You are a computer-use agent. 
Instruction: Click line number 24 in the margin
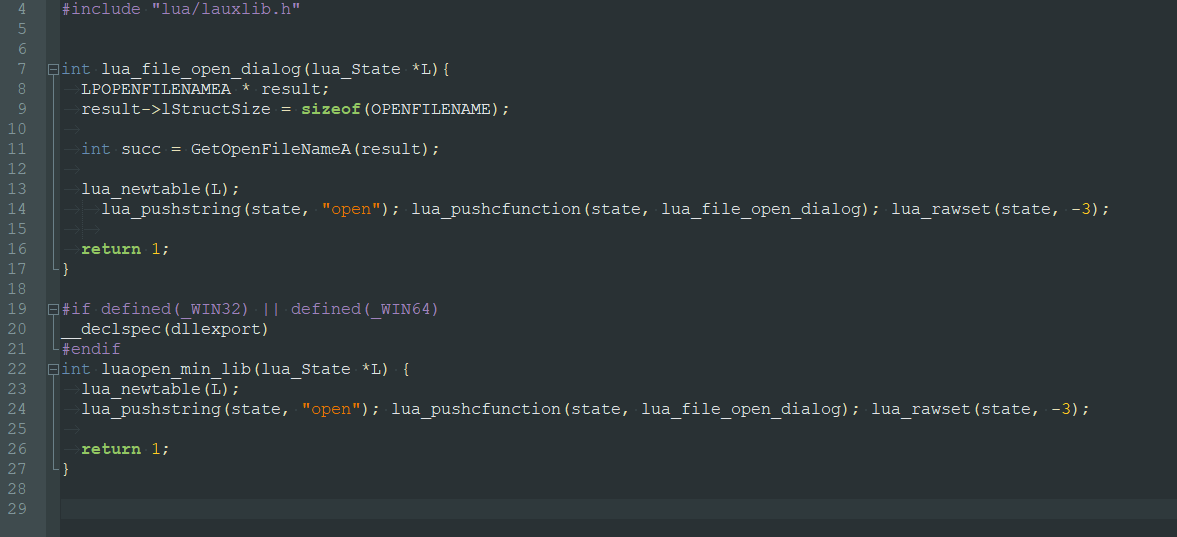17,409
